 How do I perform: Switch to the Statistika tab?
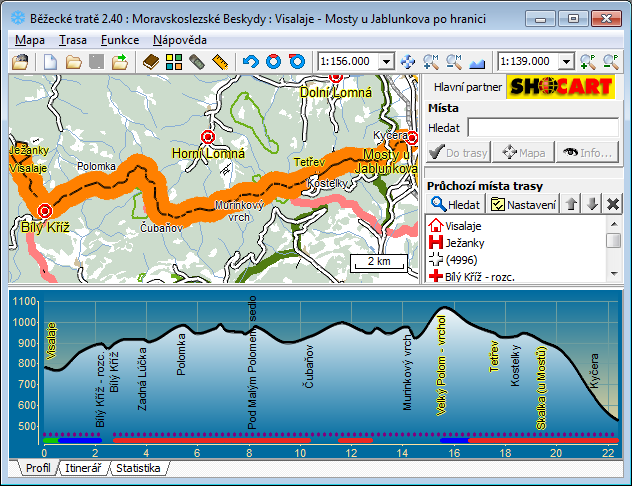click(x=137, y=468)
